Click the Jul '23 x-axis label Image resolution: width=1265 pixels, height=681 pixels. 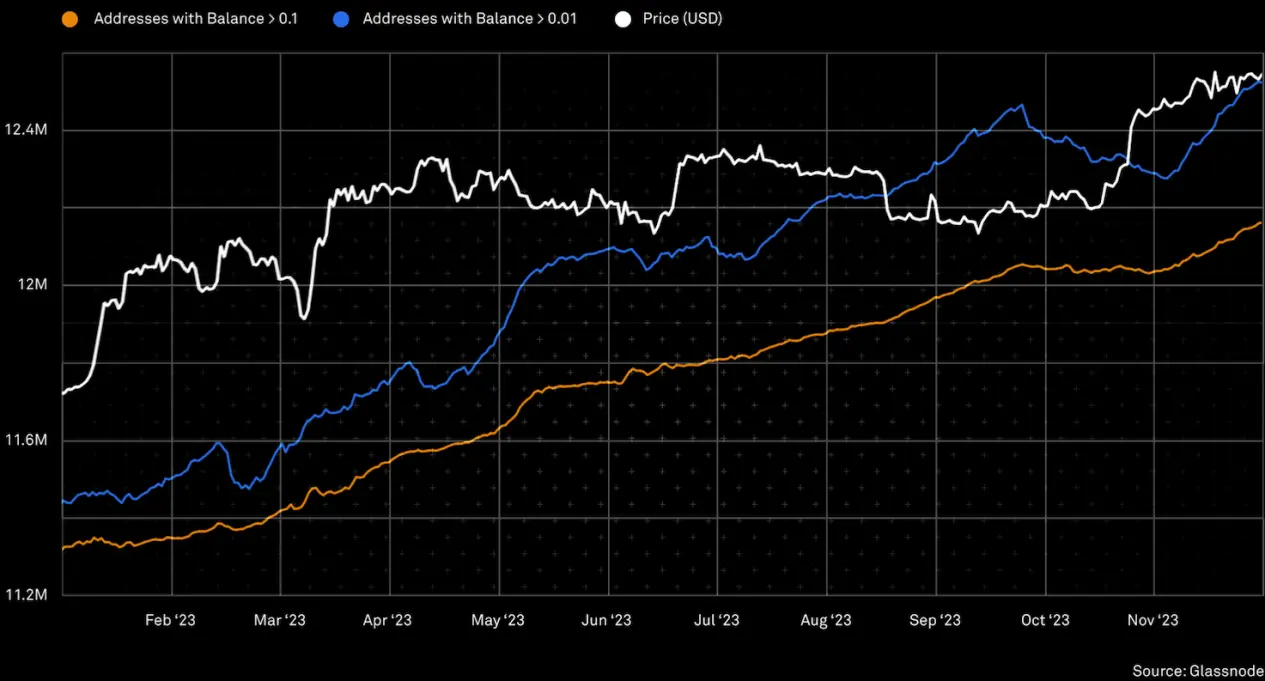pyautogui.click(x=716, y=620)
